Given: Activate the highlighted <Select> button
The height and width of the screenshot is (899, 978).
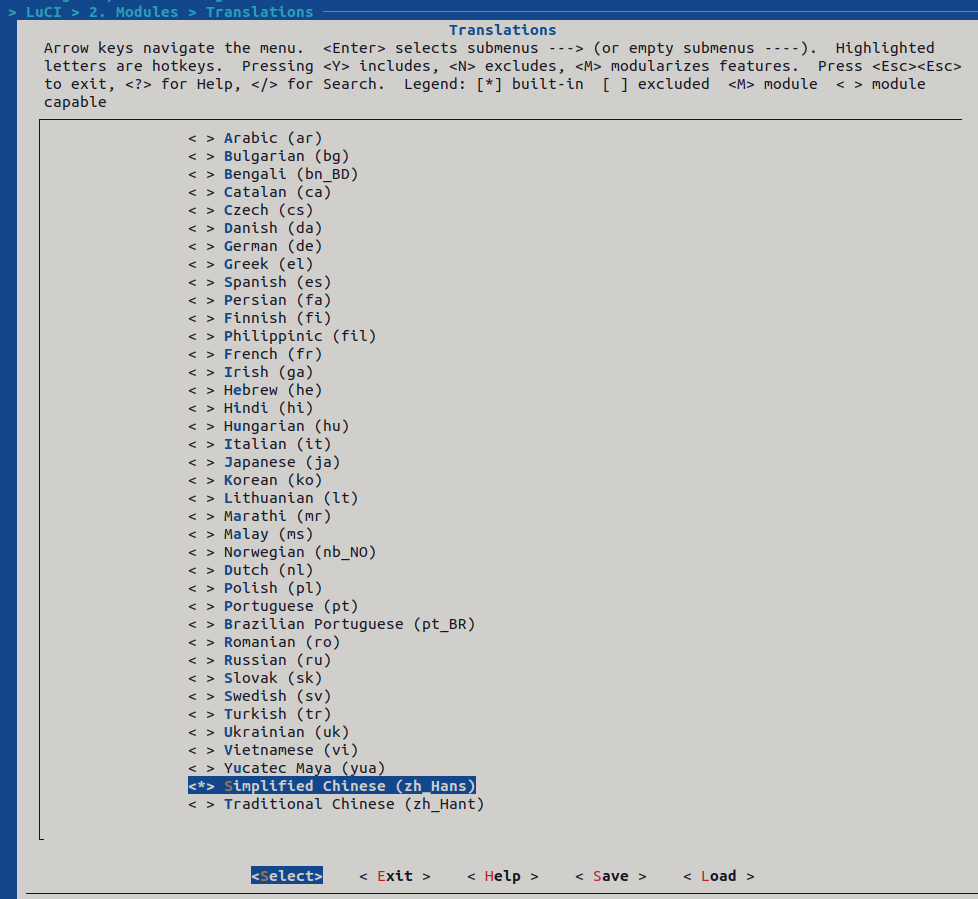Looking at the screenshot, I should [x=287, y=876].
